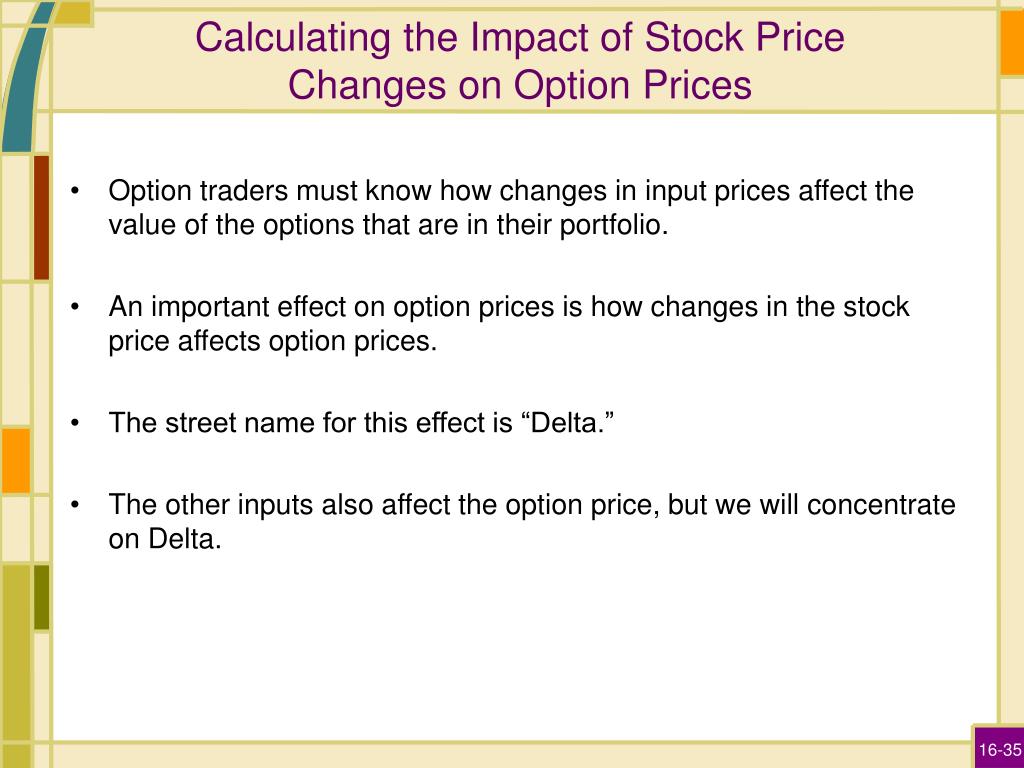This screenshot has width=1024, height=768.
Task: Click the bullet dot before "The other inputs"
Action: [x=76, y=505]
